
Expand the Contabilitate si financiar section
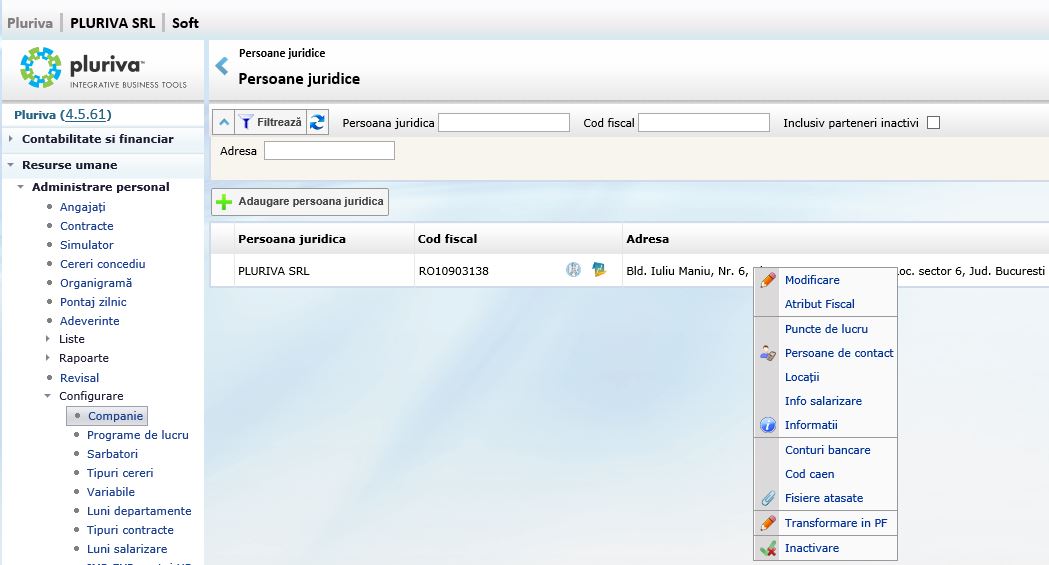pyautogui.click(x=97, y=139)
